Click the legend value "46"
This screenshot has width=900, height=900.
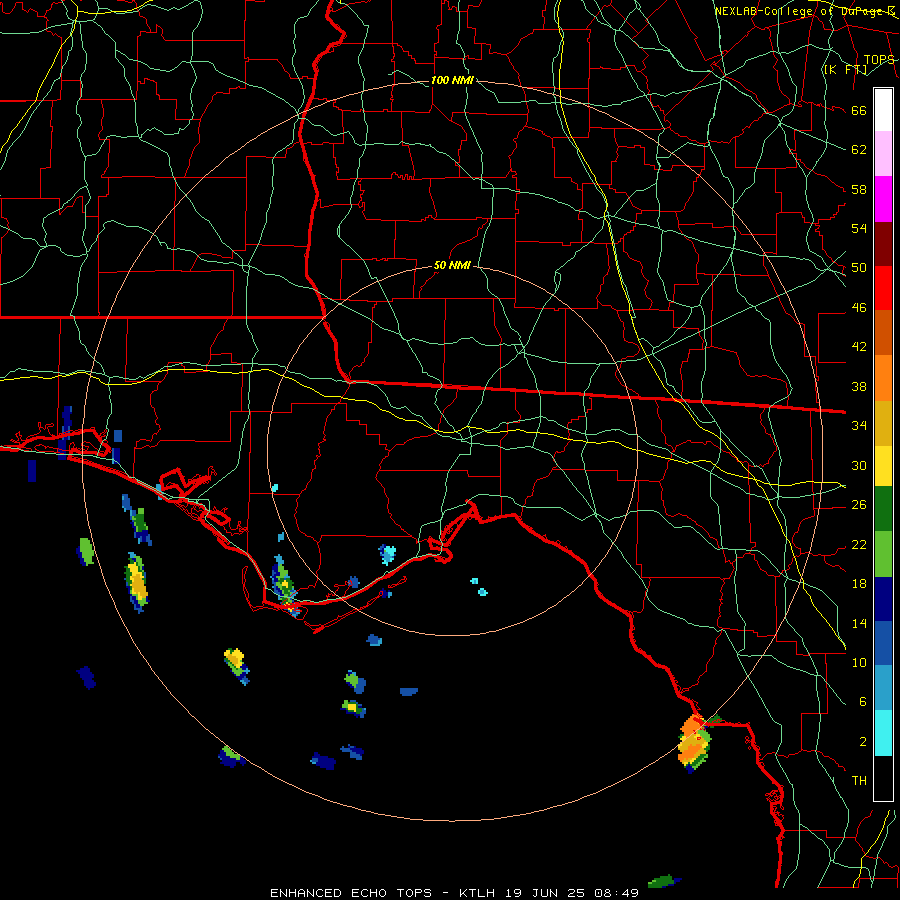point(859,307)
